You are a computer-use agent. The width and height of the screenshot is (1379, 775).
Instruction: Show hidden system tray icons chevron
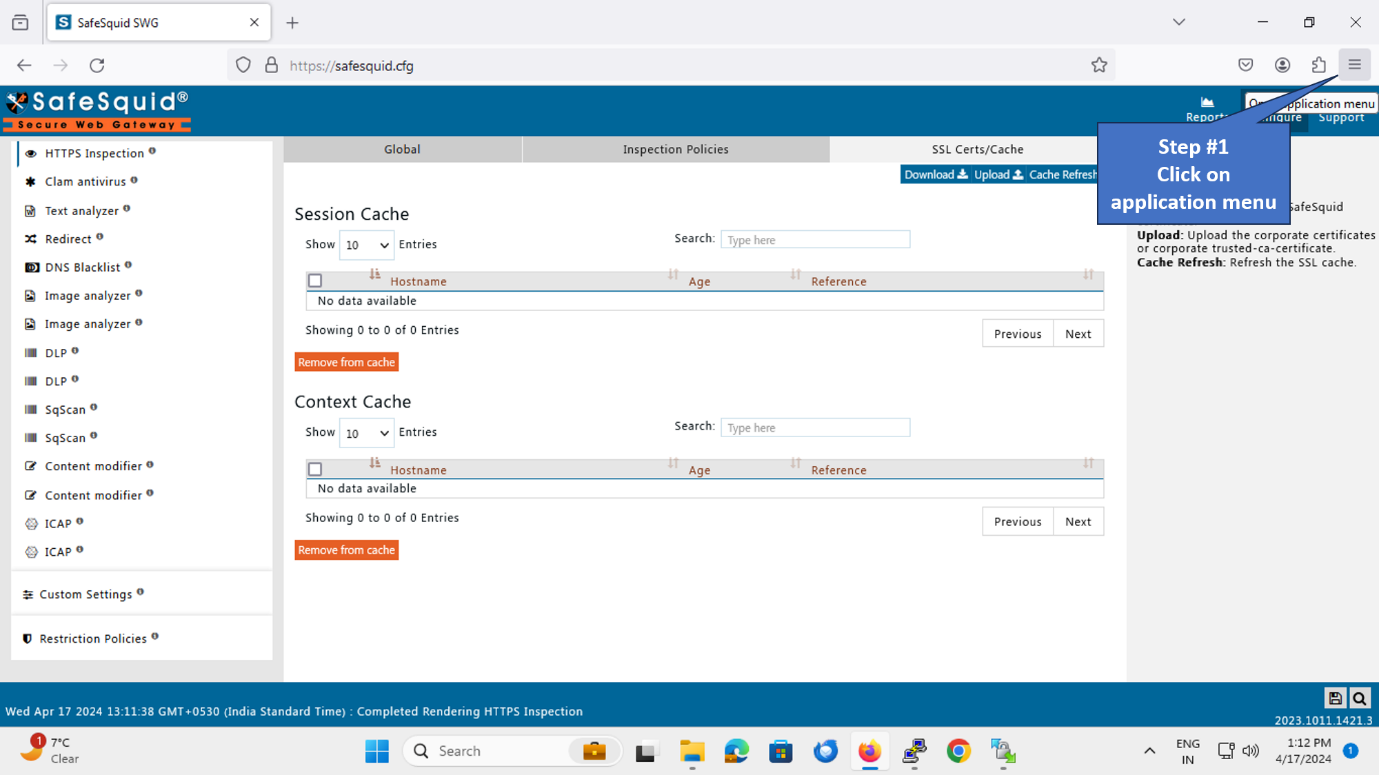pos(1149,751)
